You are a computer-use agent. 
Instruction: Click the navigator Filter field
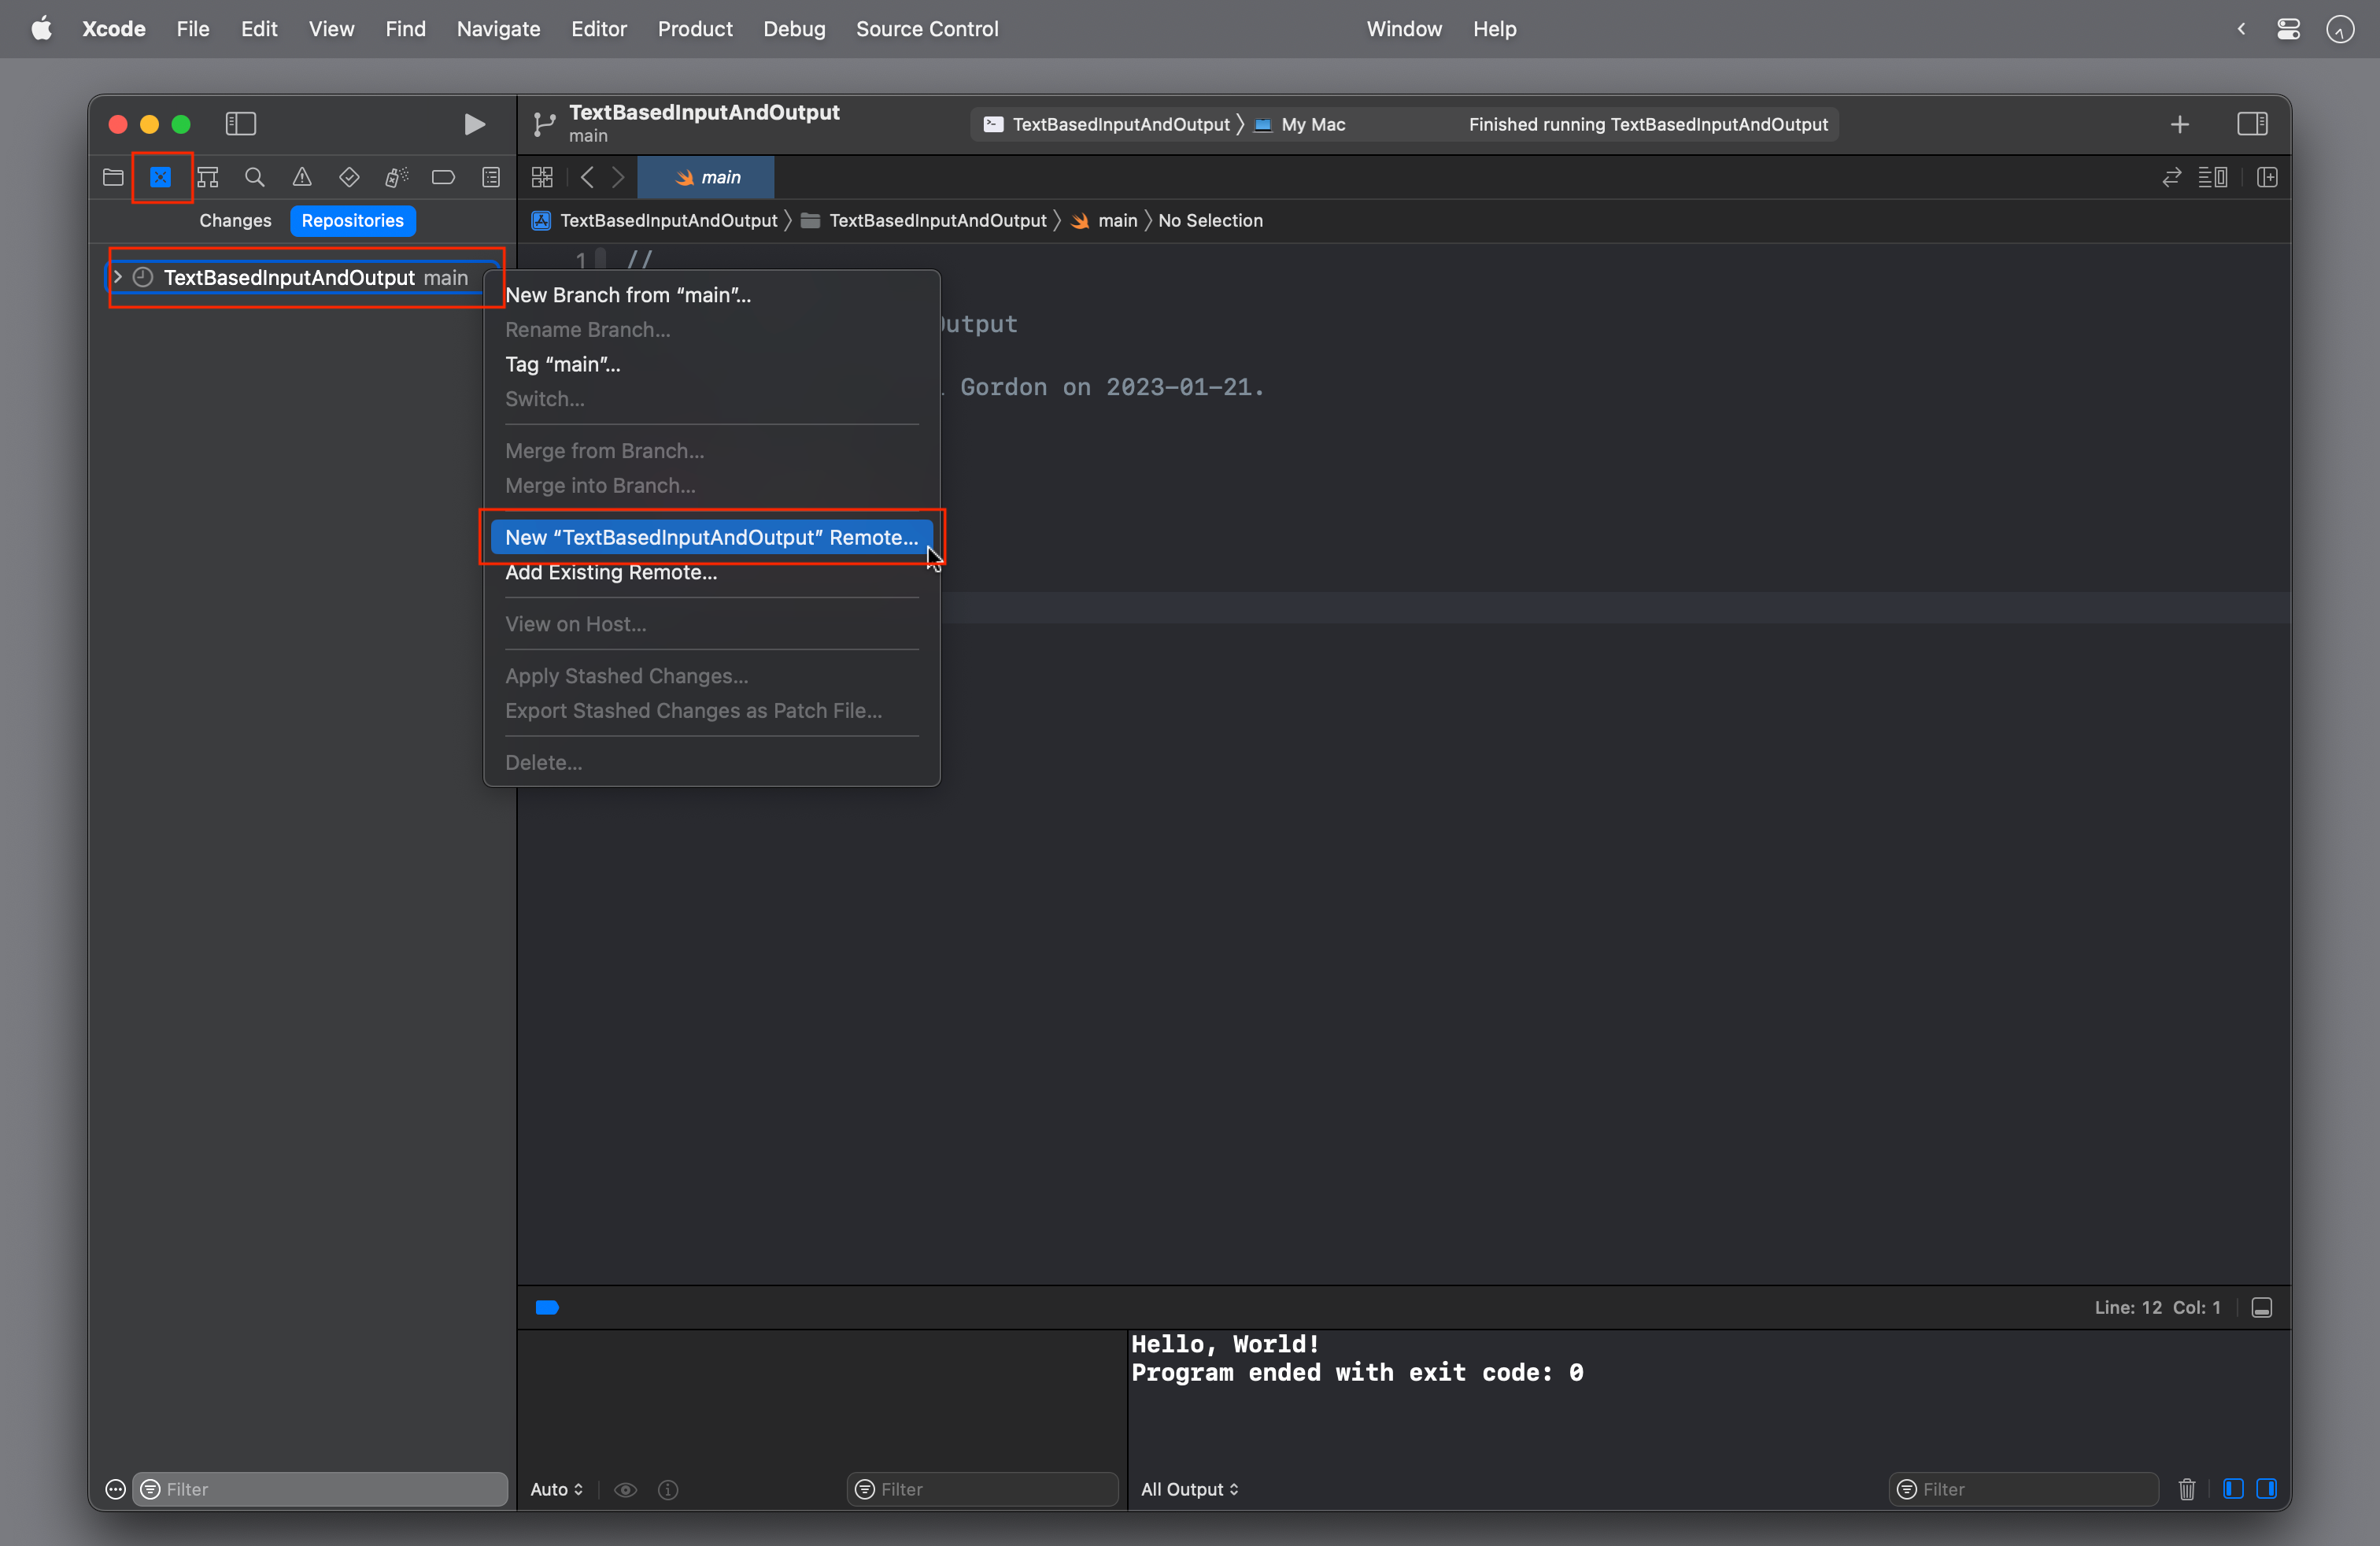pos(320,1490)
